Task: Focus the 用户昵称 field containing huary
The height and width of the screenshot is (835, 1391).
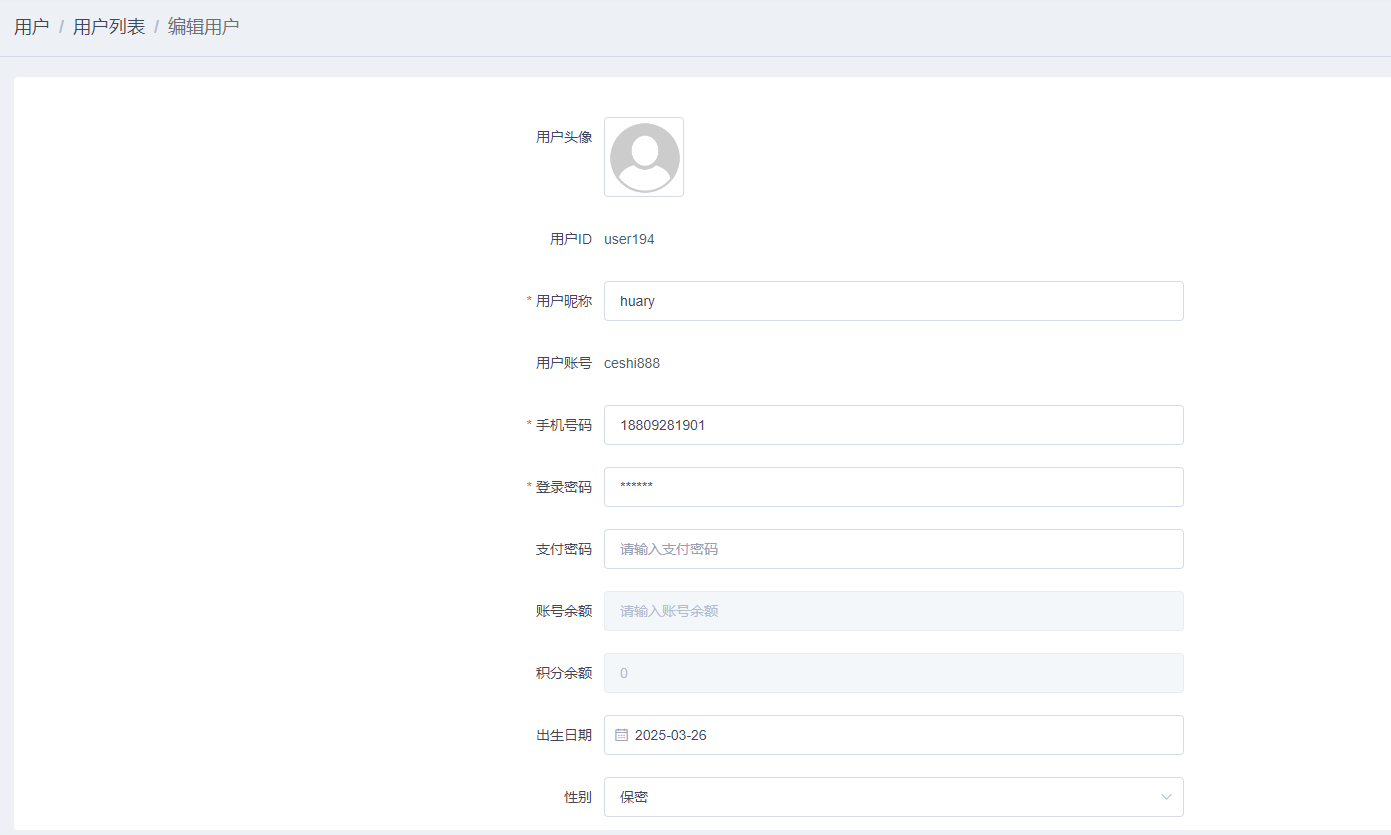Action: (x=893, y=301)
